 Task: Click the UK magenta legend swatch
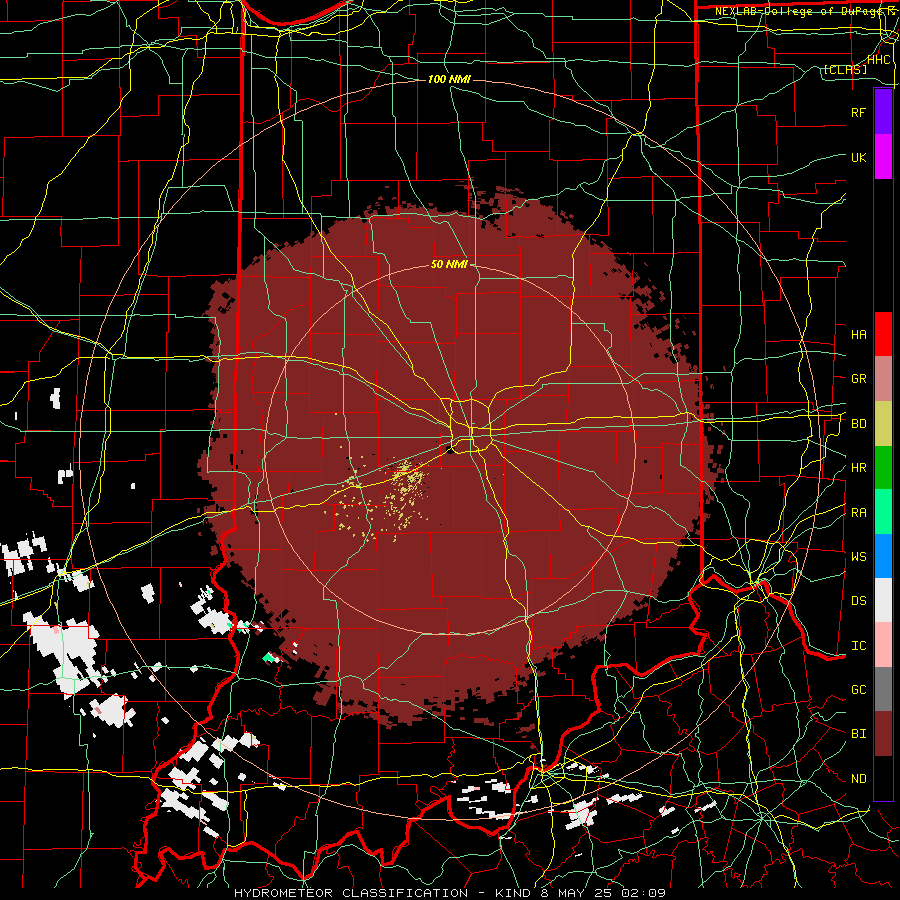click(883, 157)
